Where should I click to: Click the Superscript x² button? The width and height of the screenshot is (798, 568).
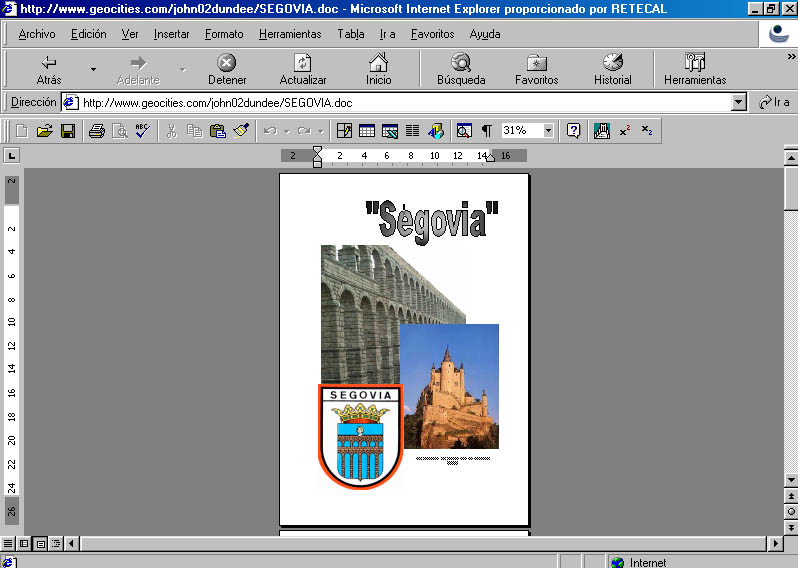pos(624,131)
